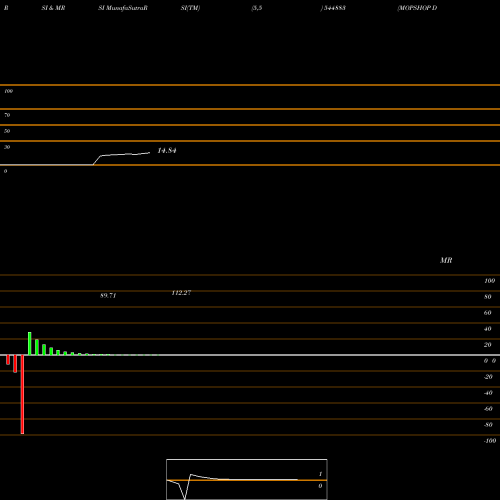Click the -20 label on MR axis
The image size is (500, 500).
(x=488, y=377)
